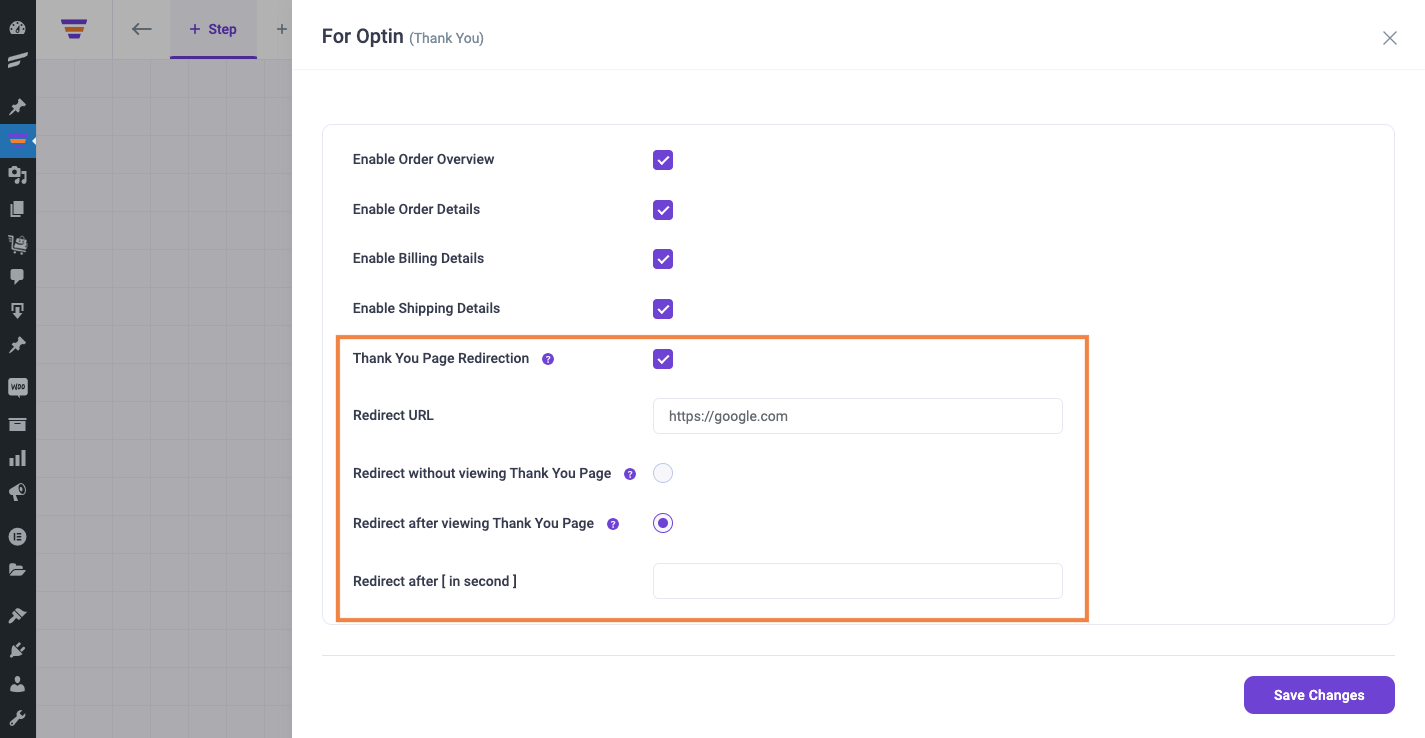
Task: Open the Marketing megaphone icon
Action: pyautogui.click(x=17, y=492)
